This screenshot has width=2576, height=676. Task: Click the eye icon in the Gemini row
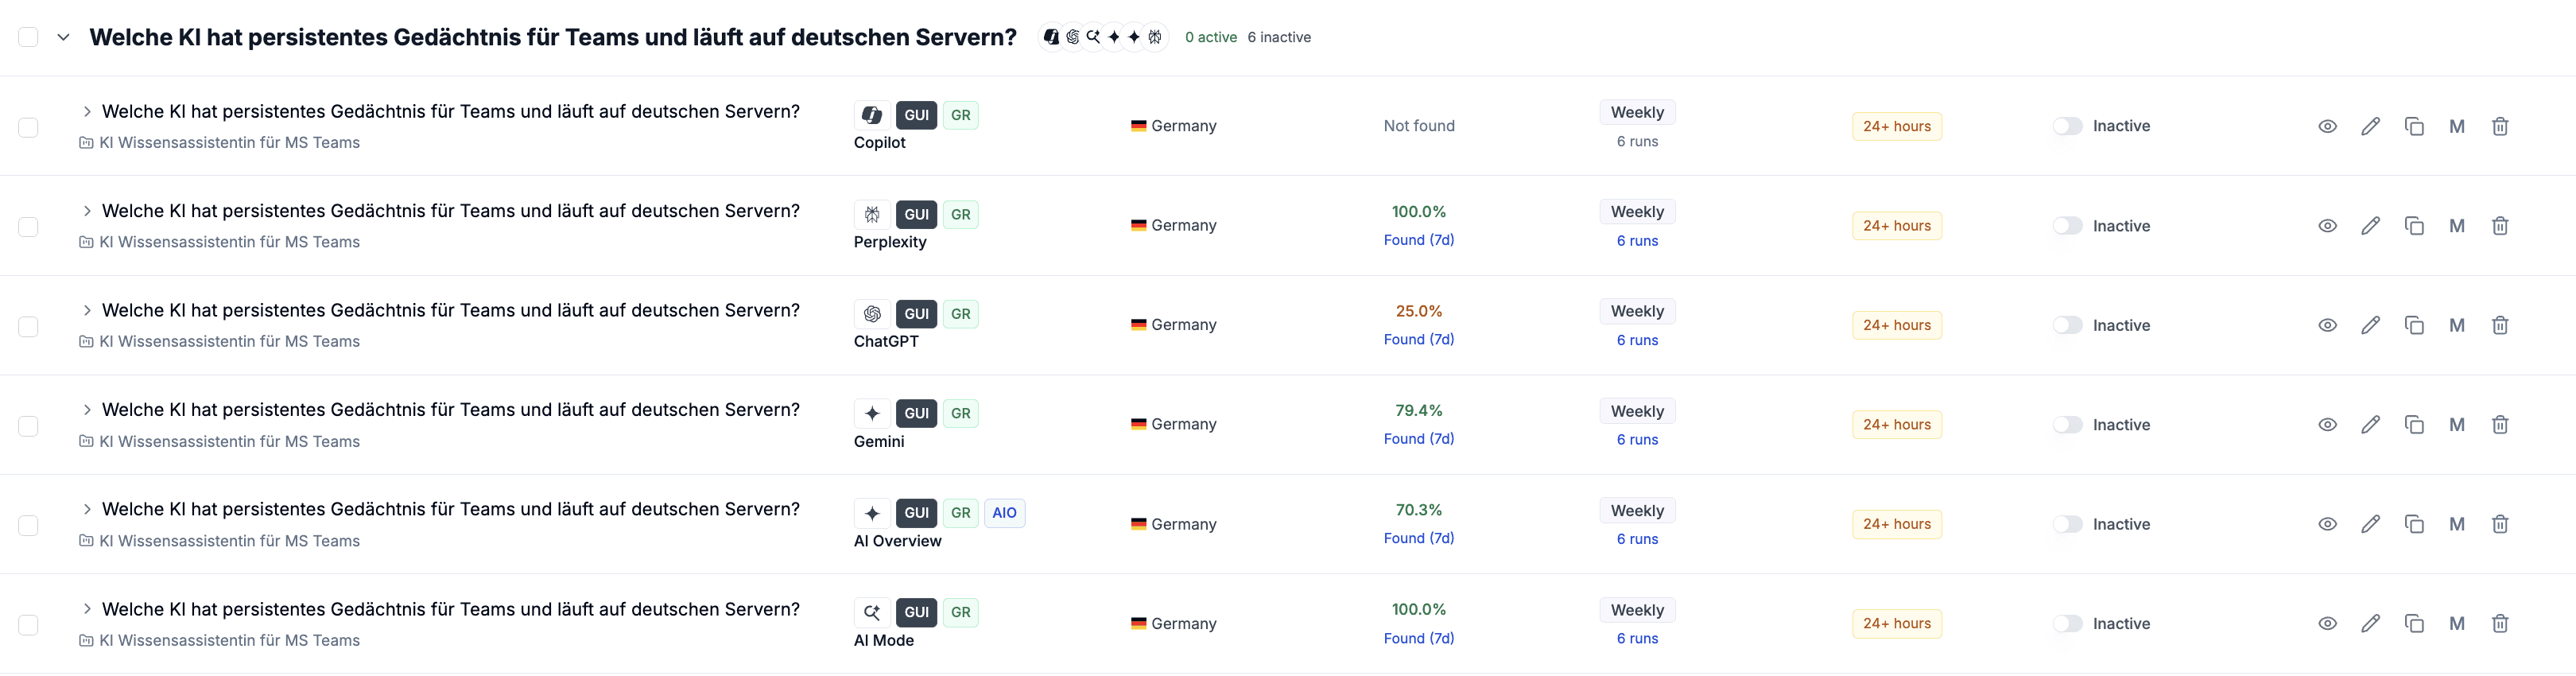pos(2327,425)
